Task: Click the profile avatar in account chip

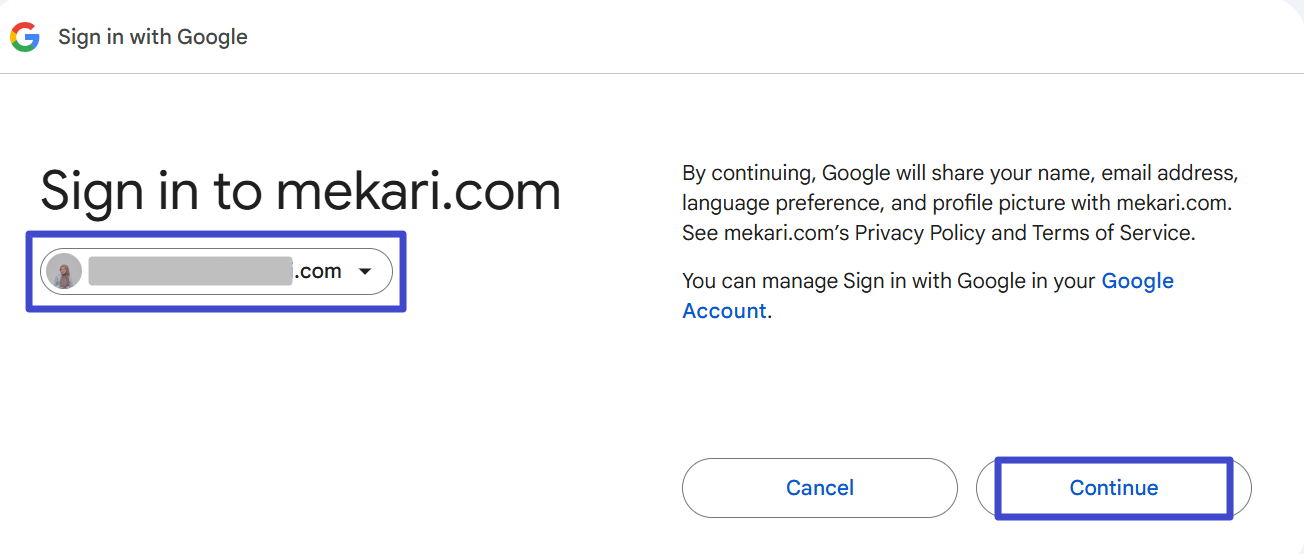Action: [64, 271]
